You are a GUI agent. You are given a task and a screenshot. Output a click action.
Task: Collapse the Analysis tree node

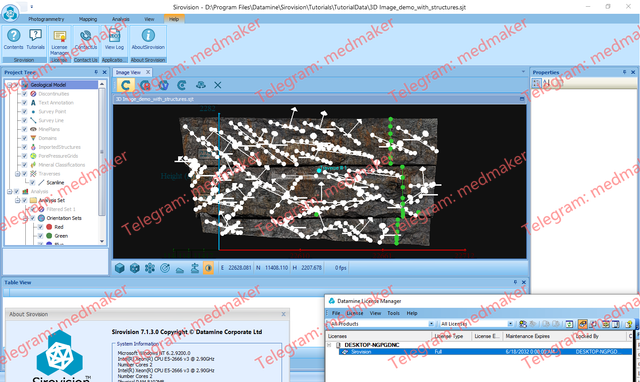tap(9, 191)
